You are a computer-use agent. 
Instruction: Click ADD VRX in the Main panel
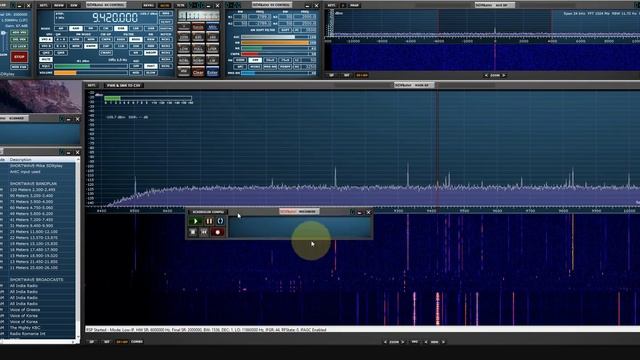point(19,32)
